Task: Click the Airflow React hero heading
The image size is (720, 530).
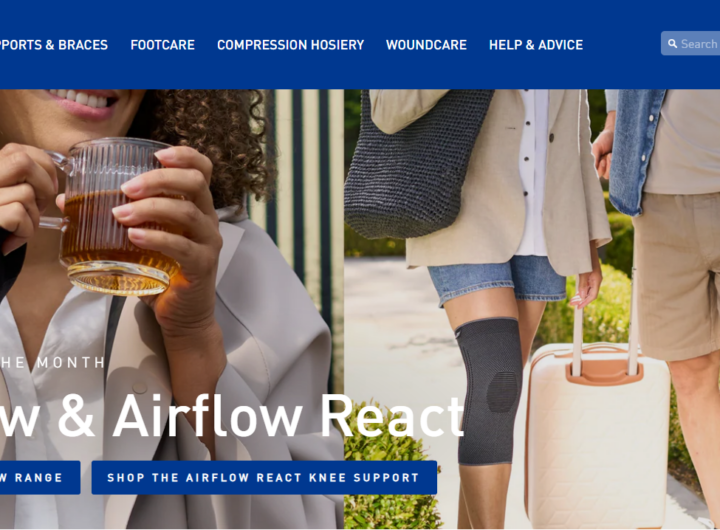Action: click(x=232, y=417)
